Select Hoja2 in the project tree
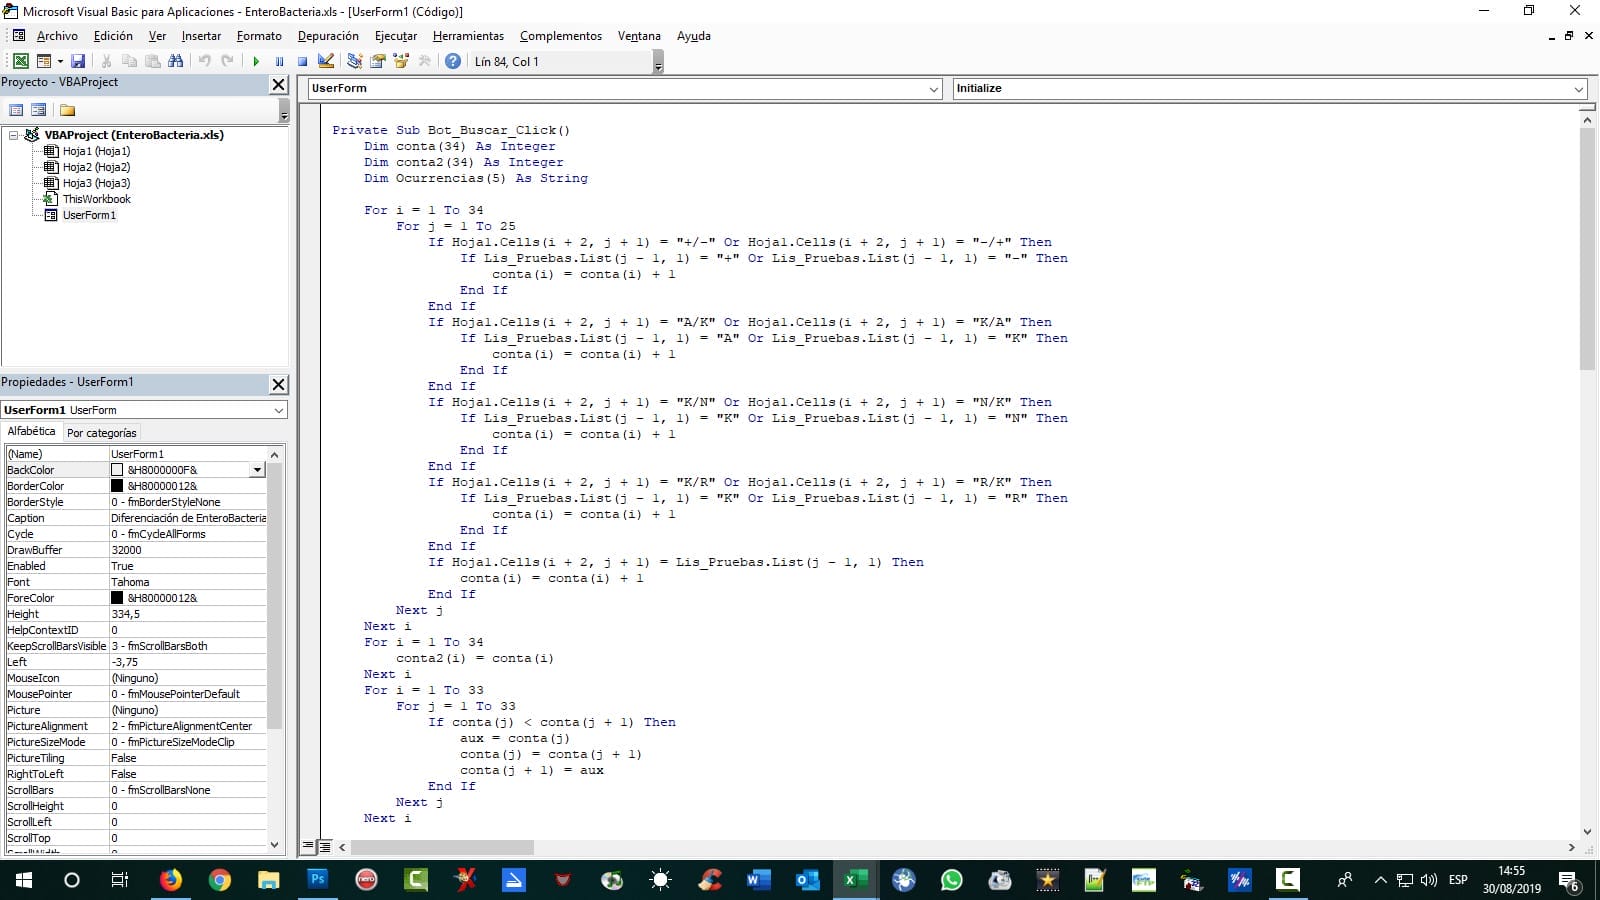This screenshot has width=1600, height=900. point(95,167)
